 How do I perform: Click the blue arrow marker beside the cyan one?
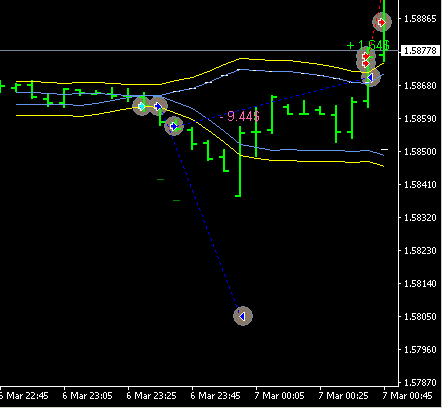tap(158, 106)
